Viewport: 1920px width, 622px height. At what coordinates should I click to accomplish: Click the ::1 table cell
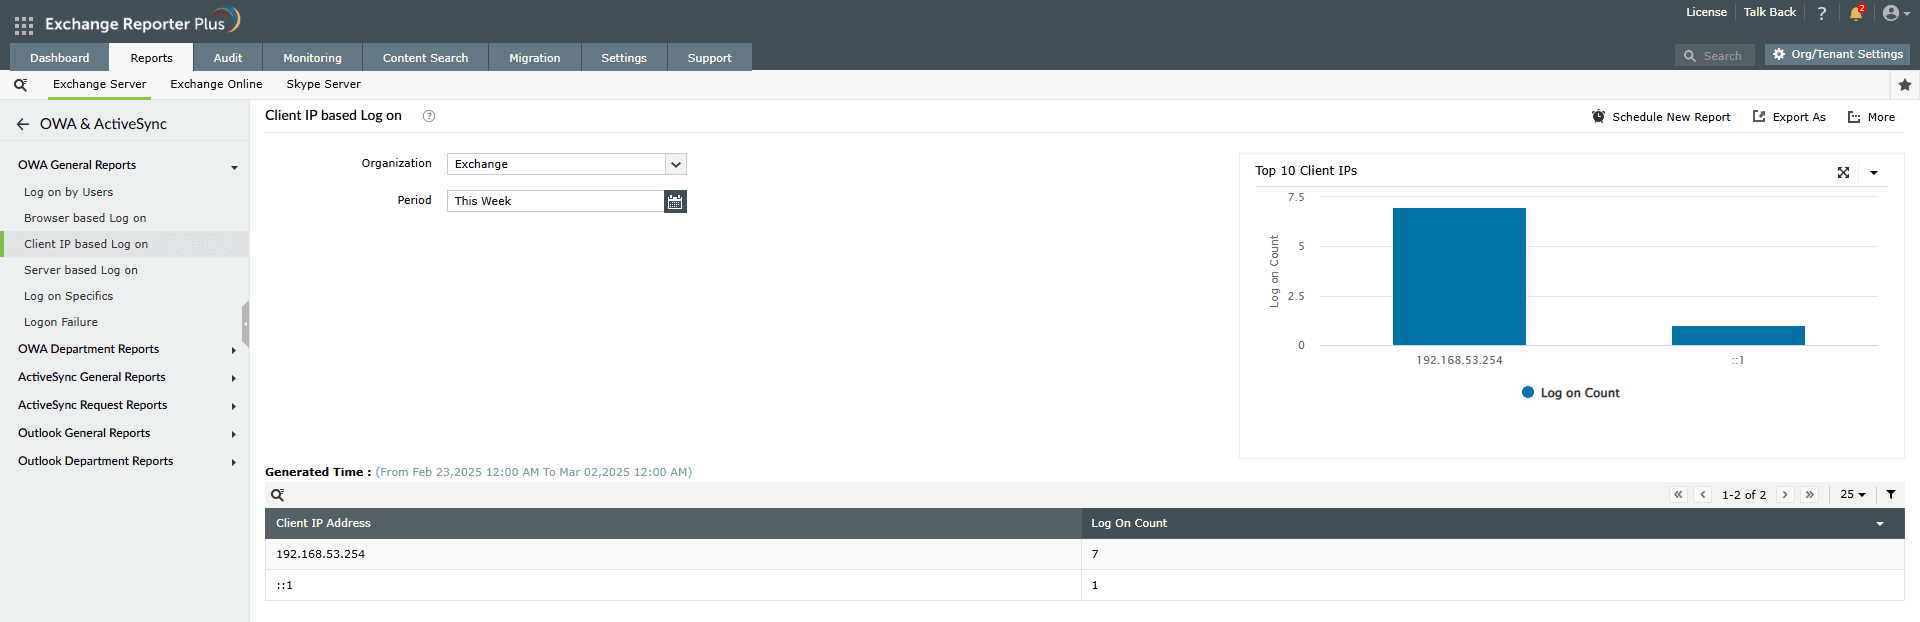click(673, 585)
